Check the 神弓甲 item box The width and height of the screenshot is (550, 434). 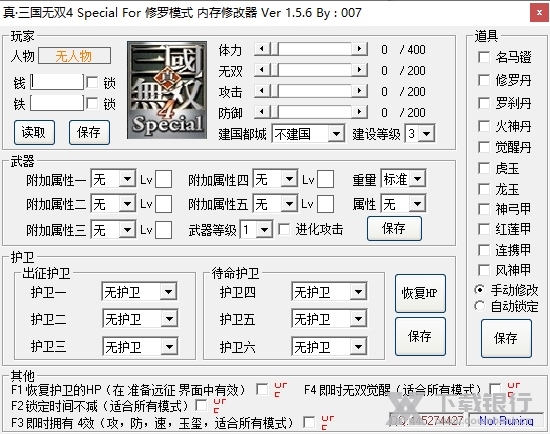point(484,209)
